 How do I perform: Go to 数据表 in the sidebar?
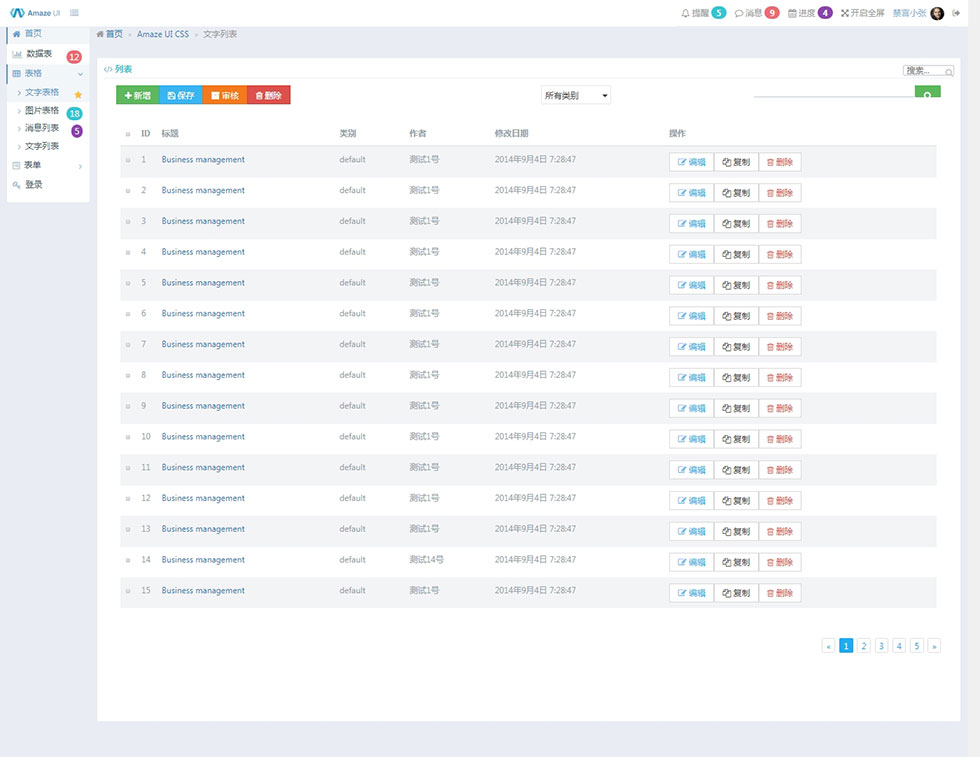click(39, 54)
